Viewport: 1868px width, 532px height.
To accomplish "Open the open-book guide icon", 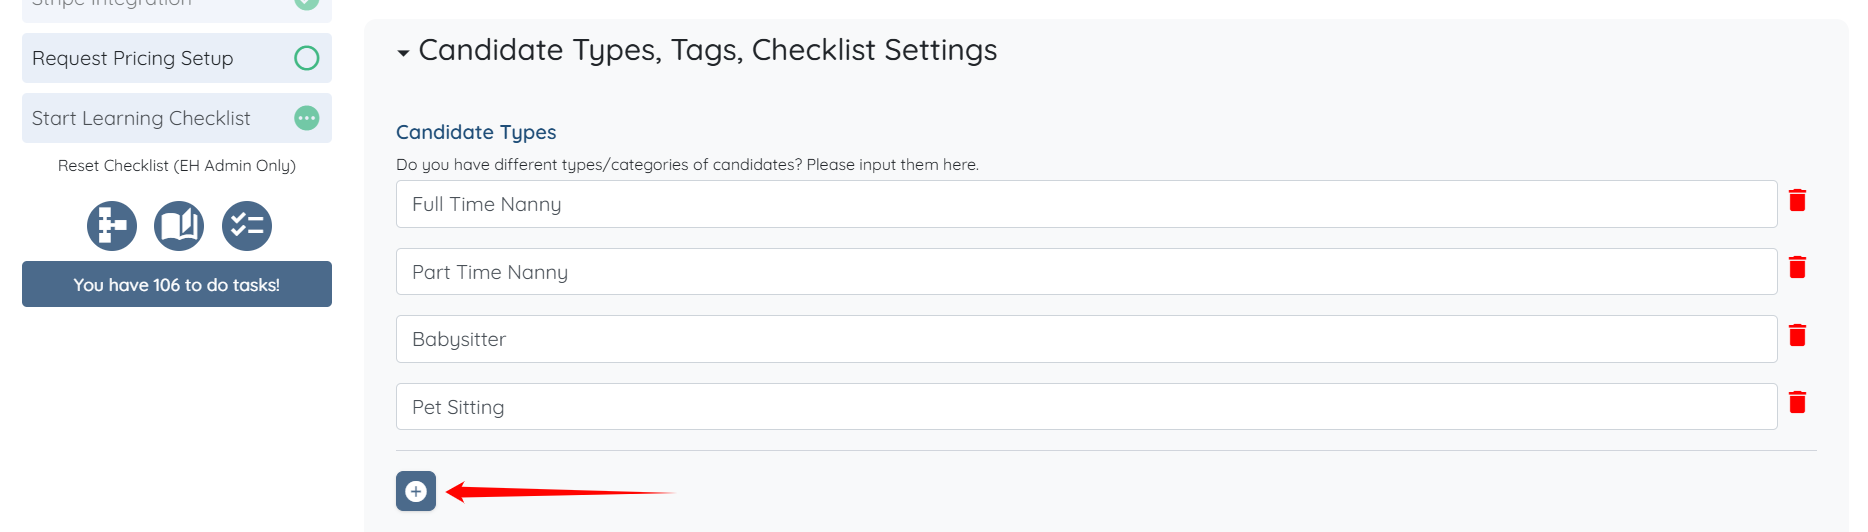I will [x=179, y=226].
